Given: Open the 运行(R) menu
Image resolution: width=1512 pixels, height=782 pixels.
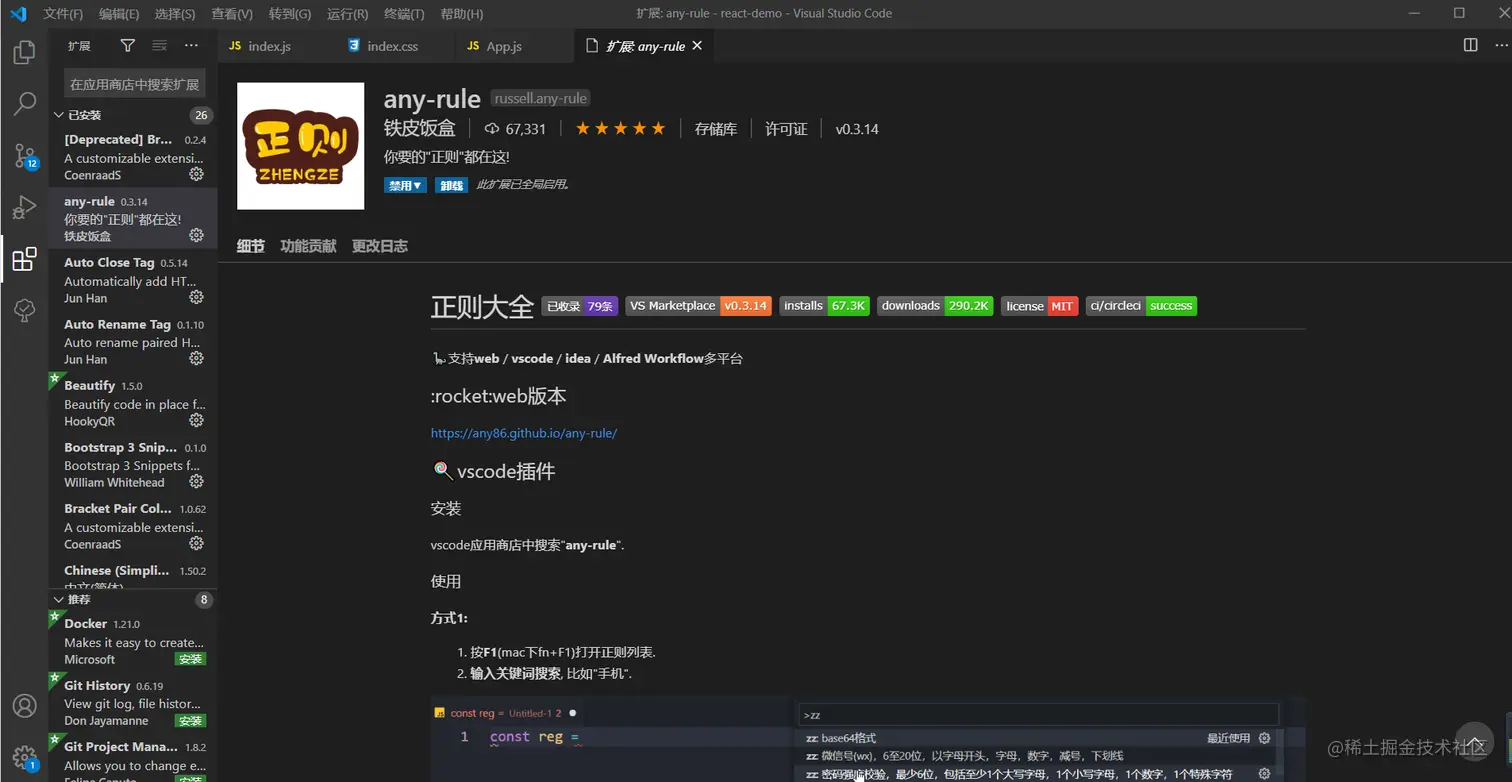Looking at the screenshot, I should [x=347, y=14].
